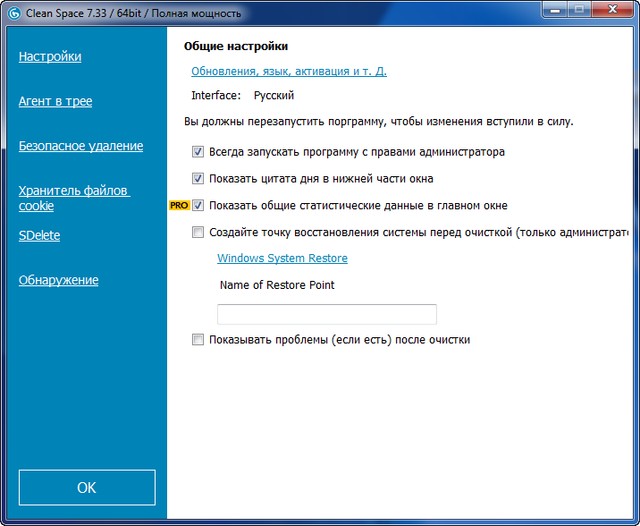This screenshot has width=640, height=526.
Task: Maximize the Clean Space window
Action: (x=579, y=10)
